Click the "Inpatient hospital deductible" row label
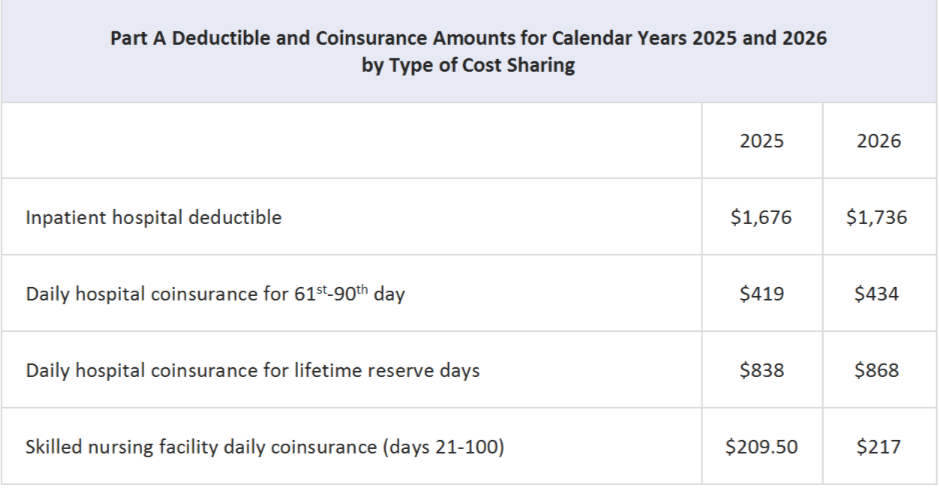The width and height of the screenshot is (939, 488). point(154,217)
